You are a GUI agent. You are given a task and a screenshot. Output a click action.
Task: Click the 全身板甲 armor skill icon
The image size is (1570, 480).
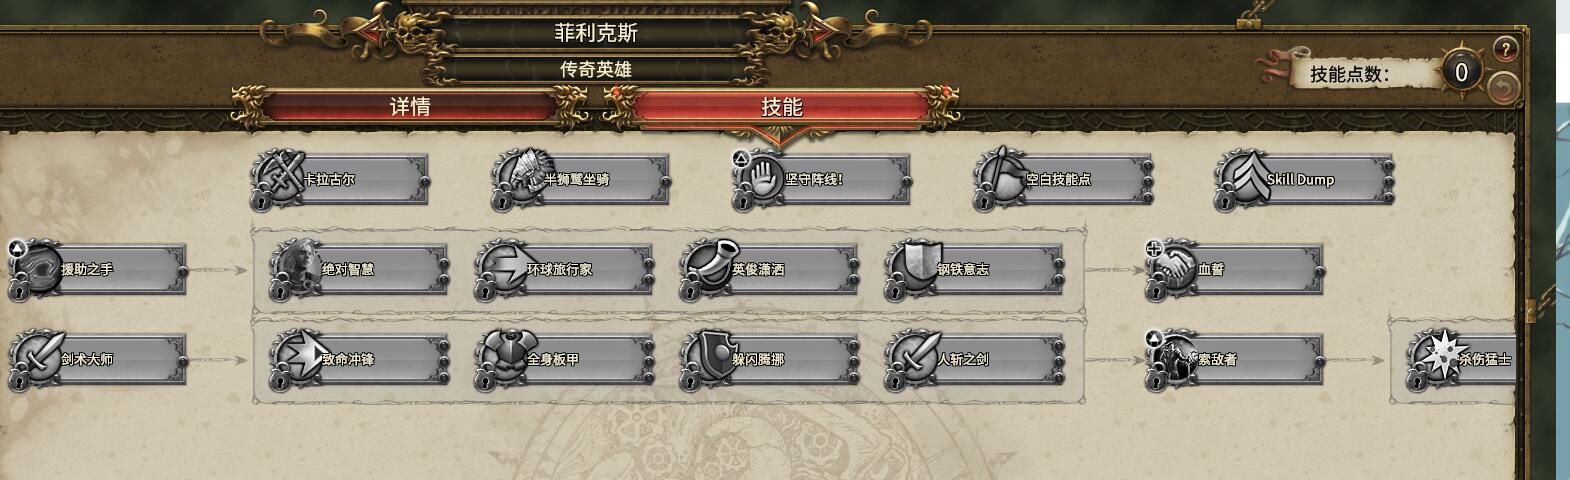click(502, 356)
